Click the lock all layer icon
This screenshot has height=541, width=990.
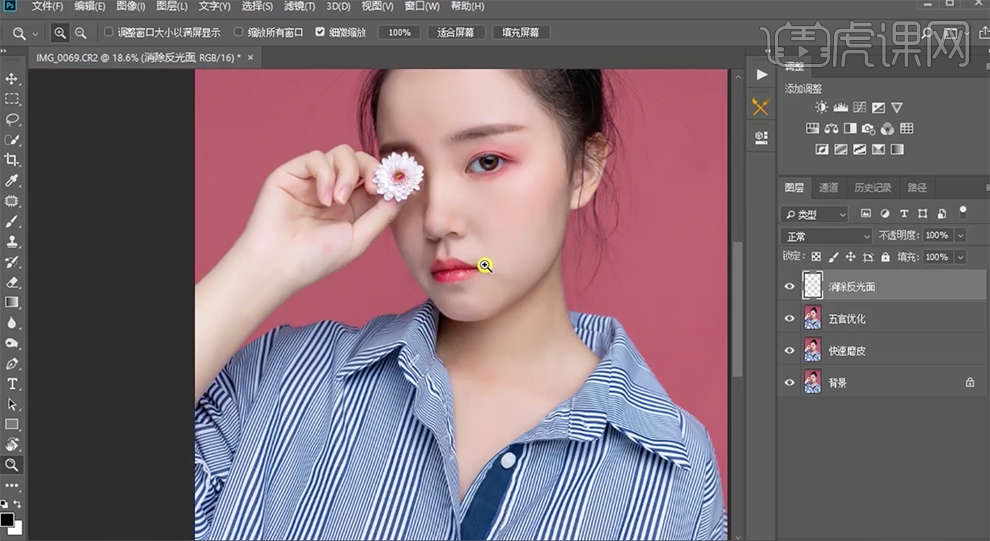(x=885, y=257)
